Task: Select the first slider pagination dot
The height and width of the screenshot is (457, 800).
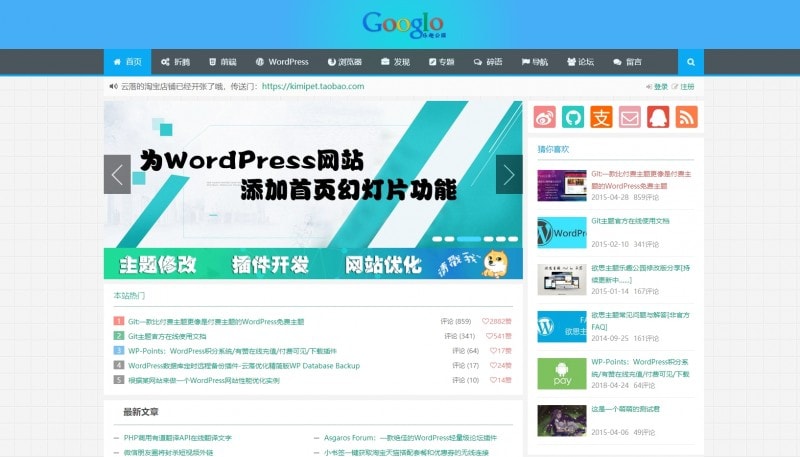Action: pos(437,239)
